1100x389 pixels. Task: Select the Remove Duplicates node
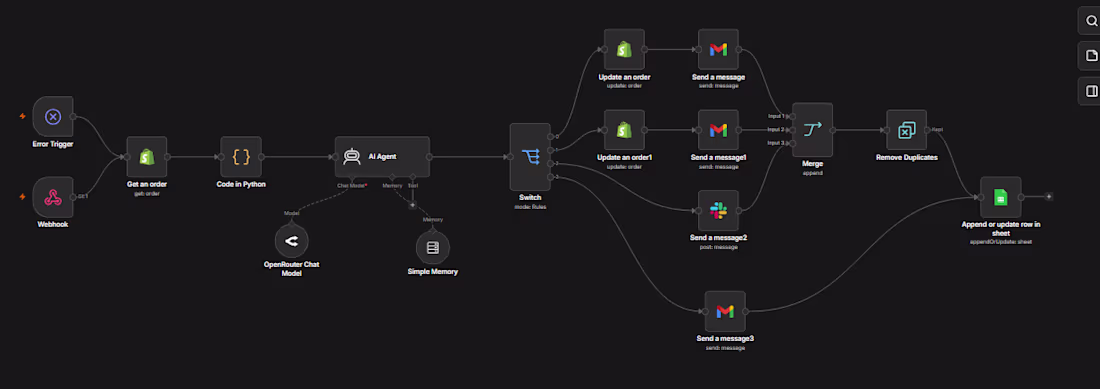pos(906,130)
